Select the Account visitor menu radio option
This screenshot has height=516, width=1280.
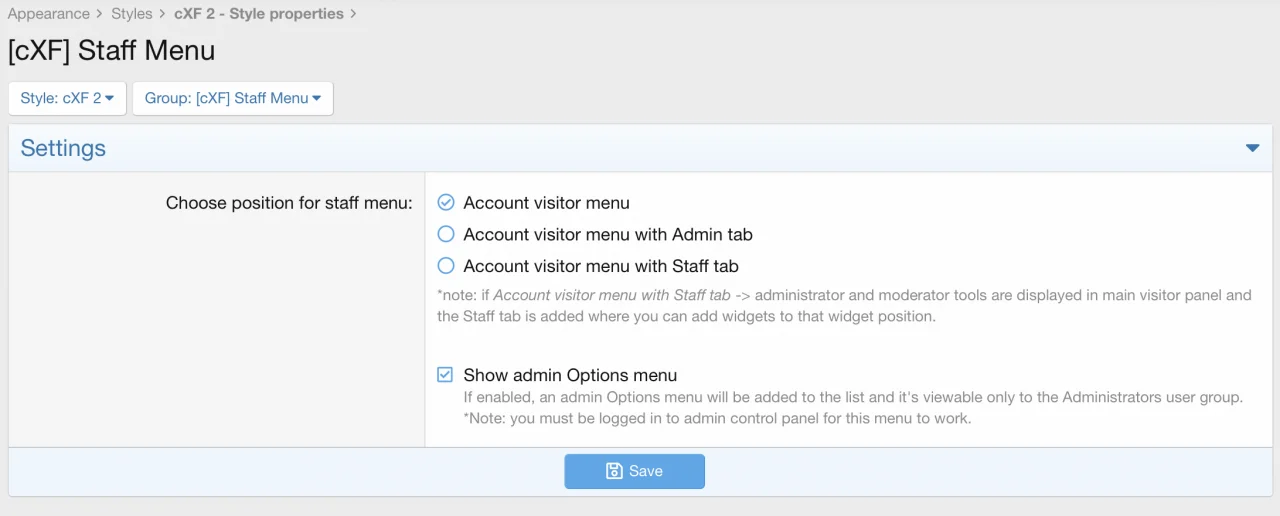pos(446,203)
